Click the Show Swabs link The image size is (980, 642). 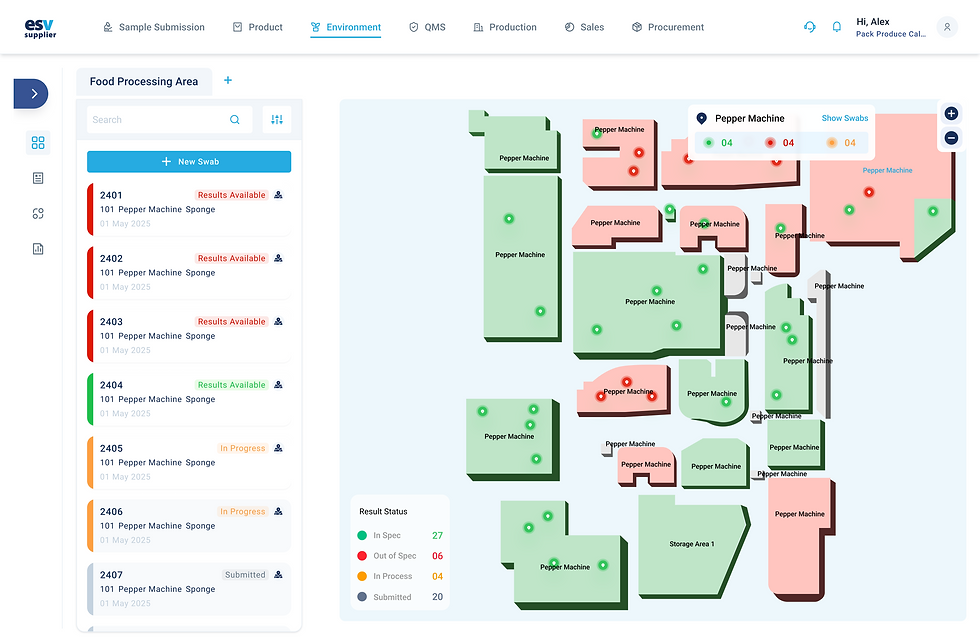[844, 118]
